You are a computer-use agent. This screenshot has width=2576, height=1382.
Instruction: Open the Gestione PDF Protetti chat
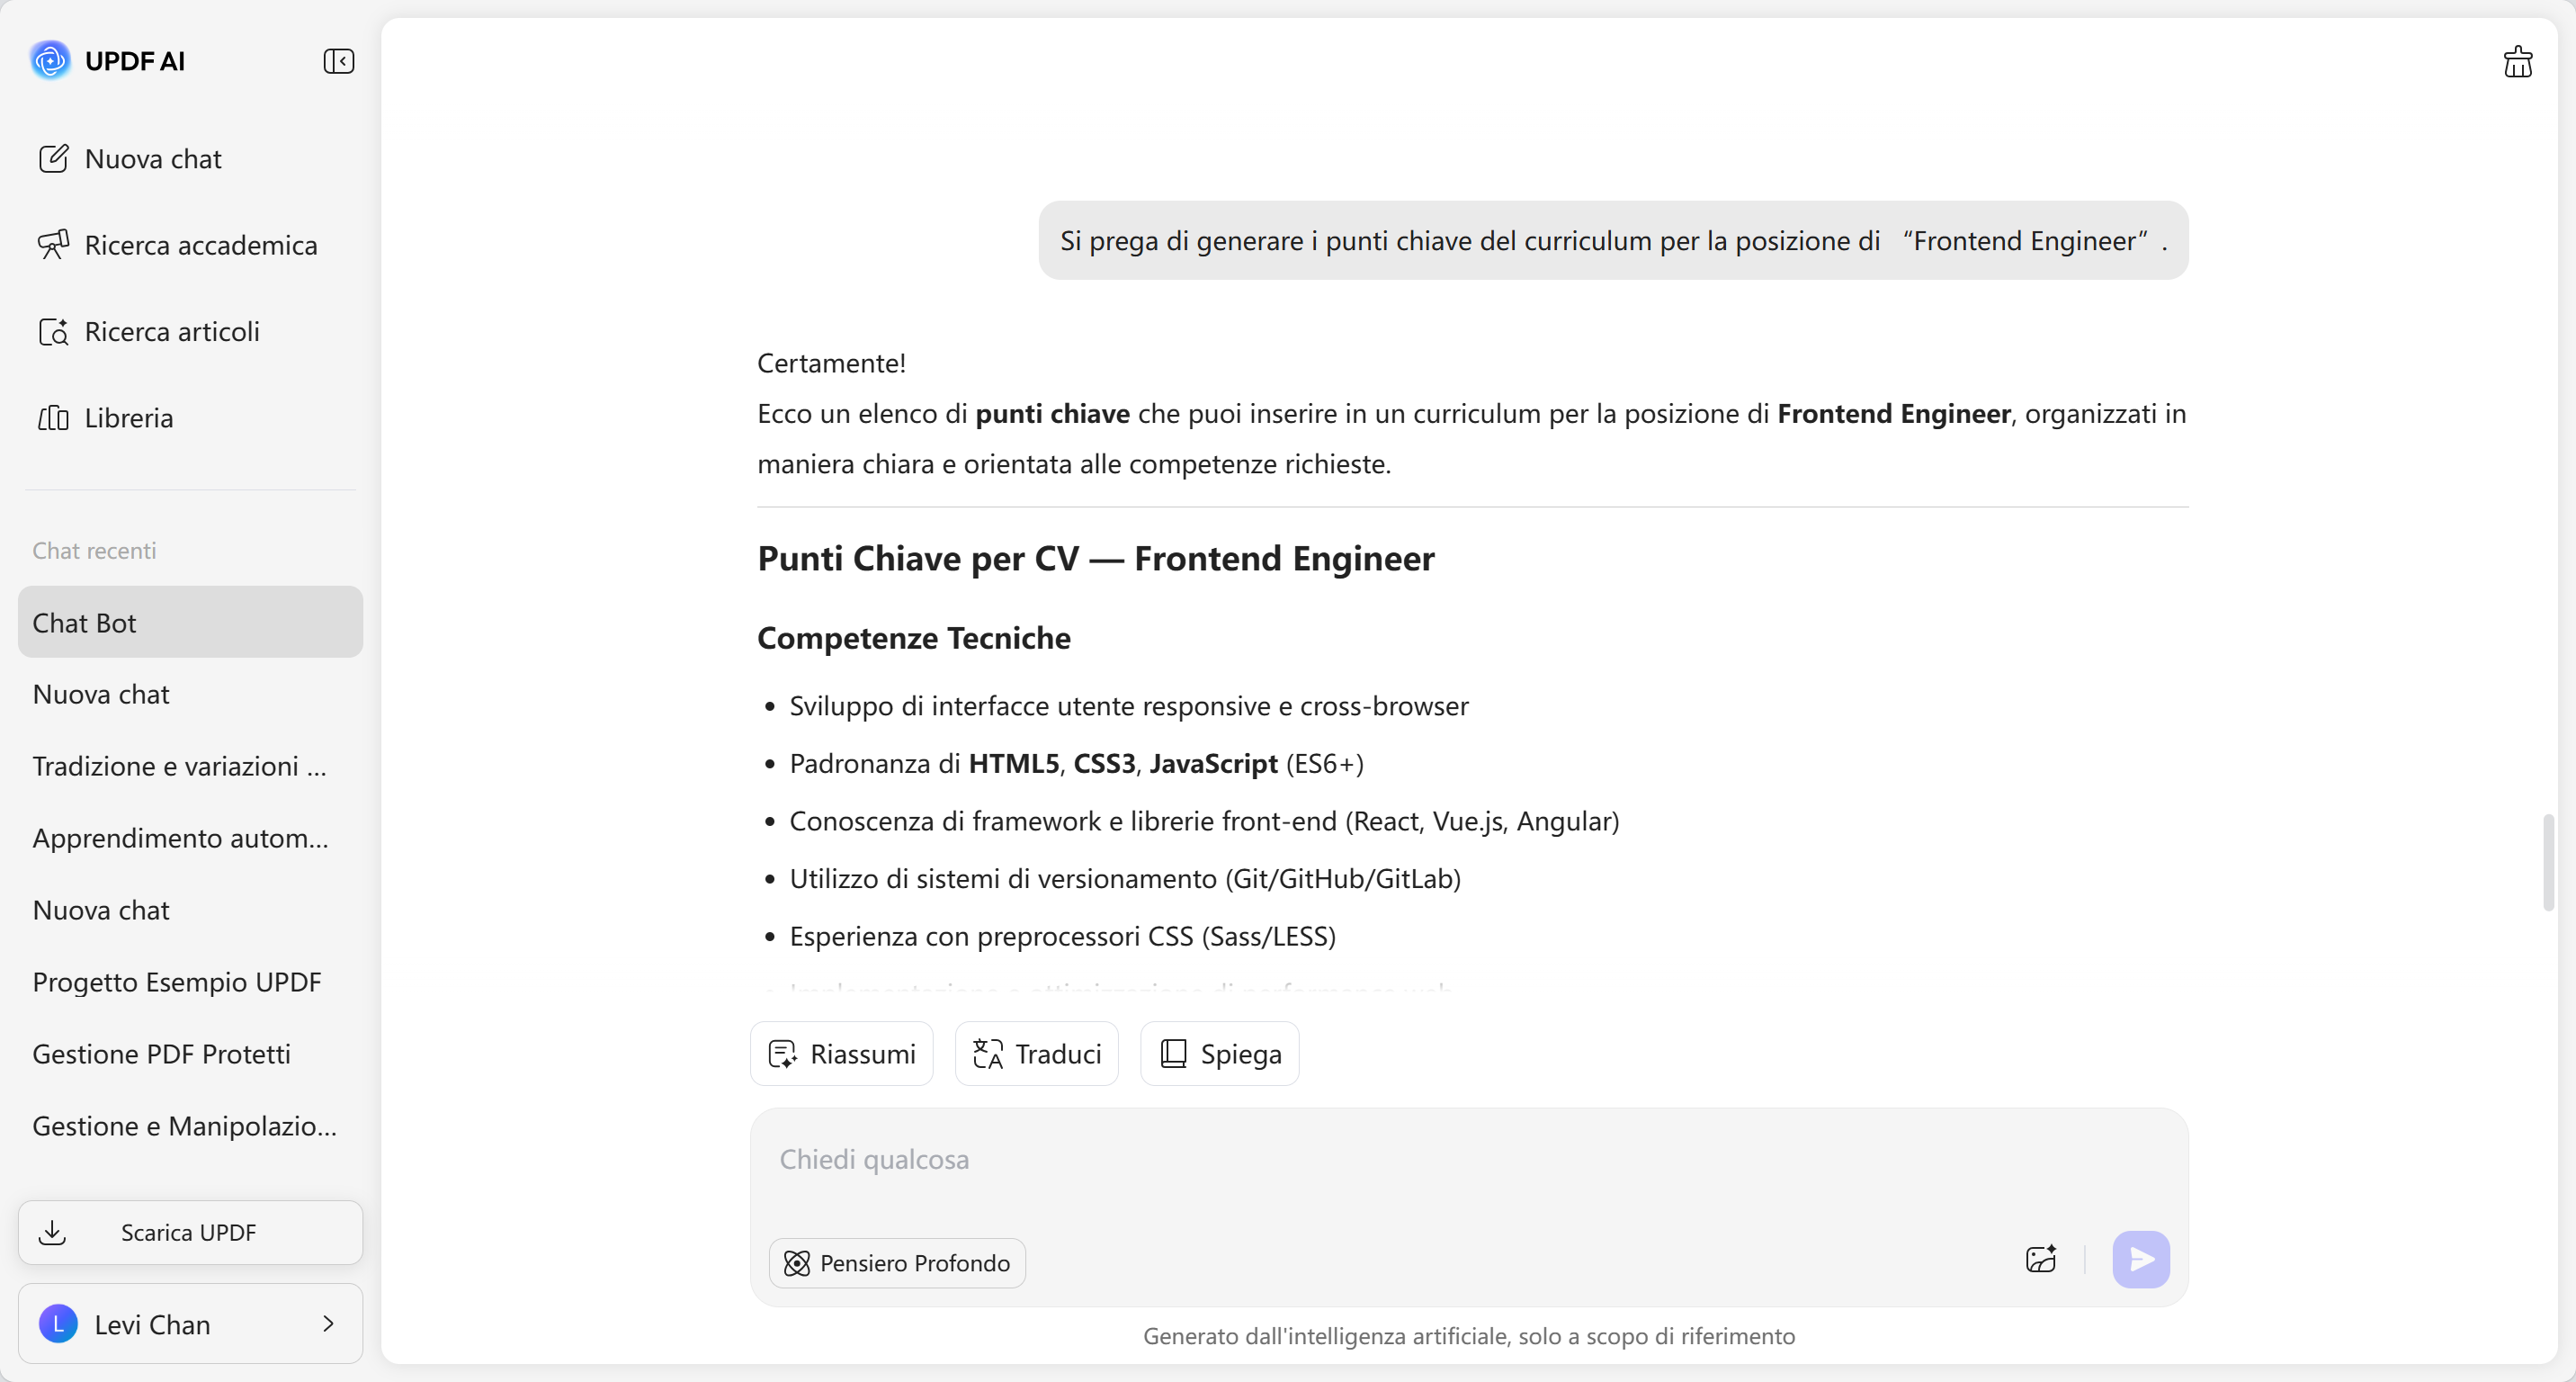[161, 1053]
